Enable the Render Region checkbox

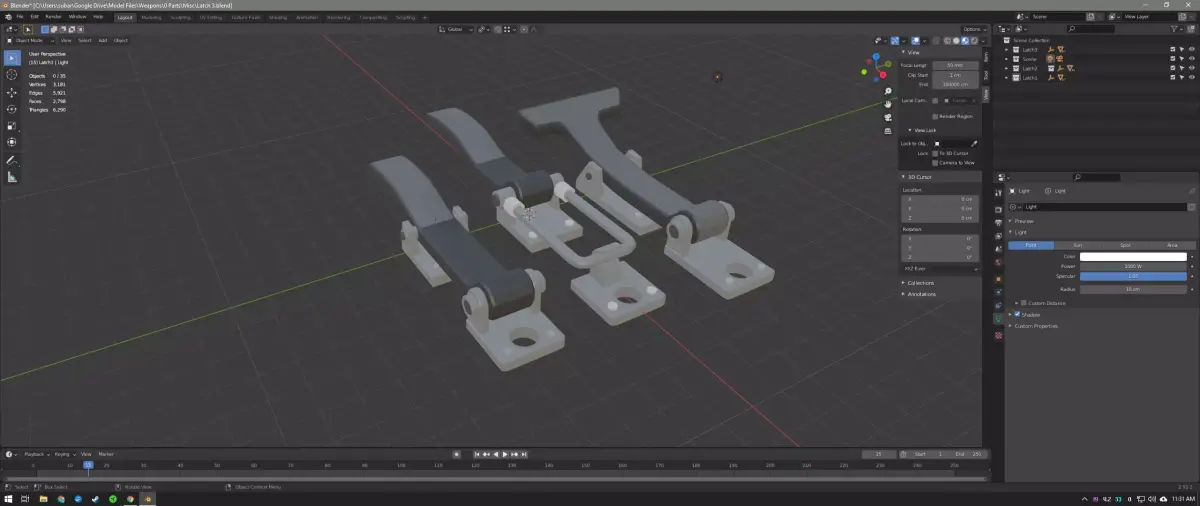[934, 116]
